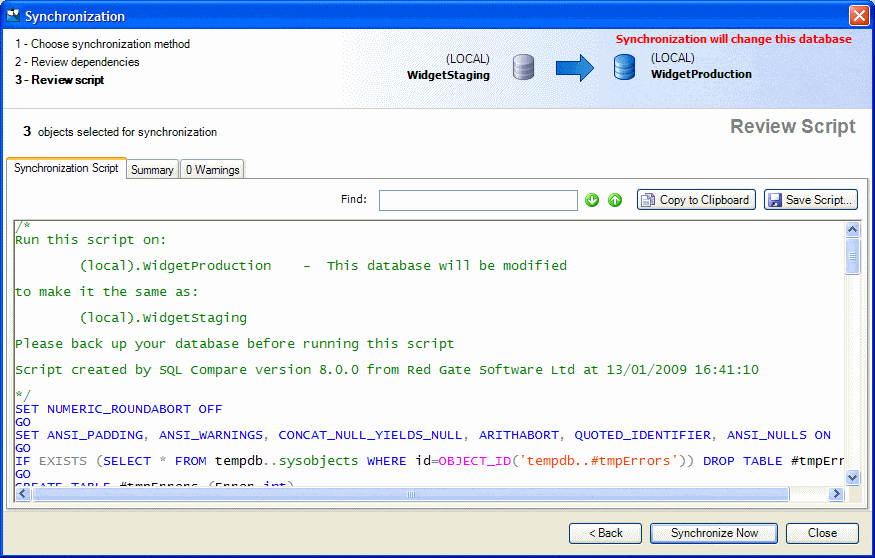The height and width of the screenshot is (558, 875).
Task: Click the horizontal scrollbar left arrow
Action: click(23, 494)
